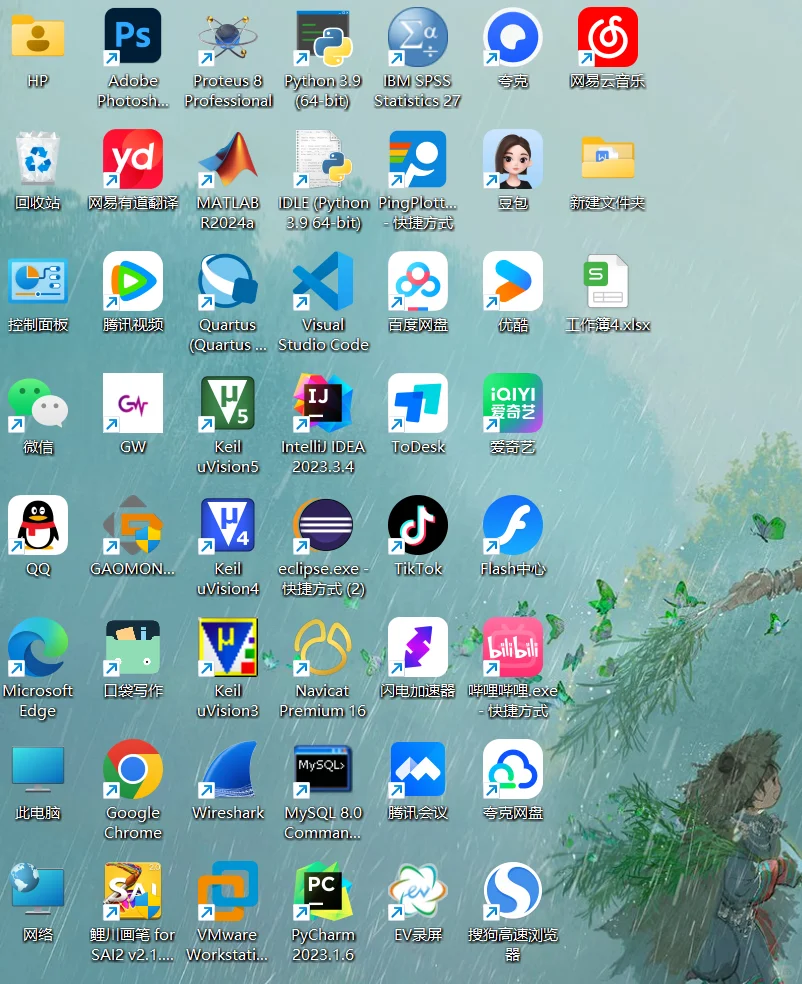Image resolution: width=802 pixels, height=984 pixels.
Task: Open 百度网盘 cloud drive
Action: [x=418, y=281]
